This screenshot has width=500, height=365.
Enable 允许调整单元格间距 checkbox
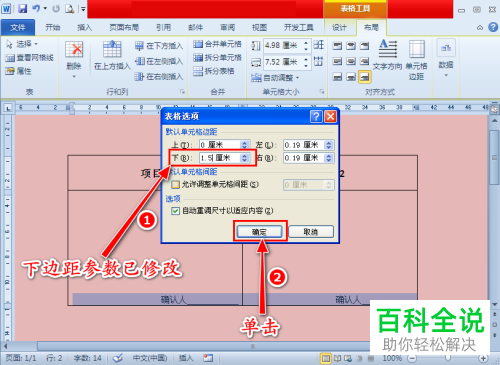[175, 184]
